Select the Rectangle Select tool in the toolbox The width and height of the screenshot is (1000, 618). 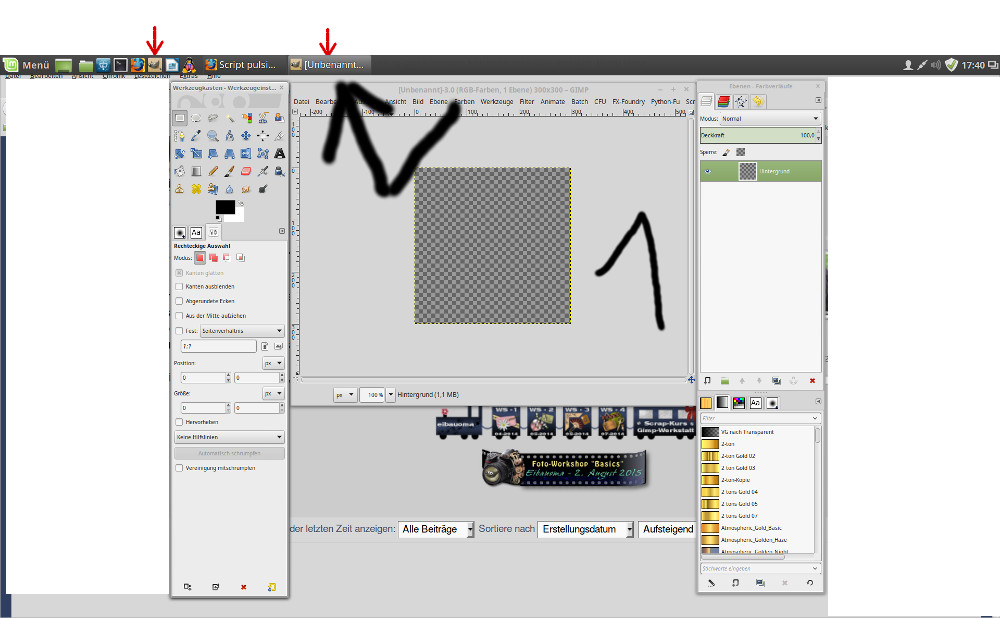180,118
